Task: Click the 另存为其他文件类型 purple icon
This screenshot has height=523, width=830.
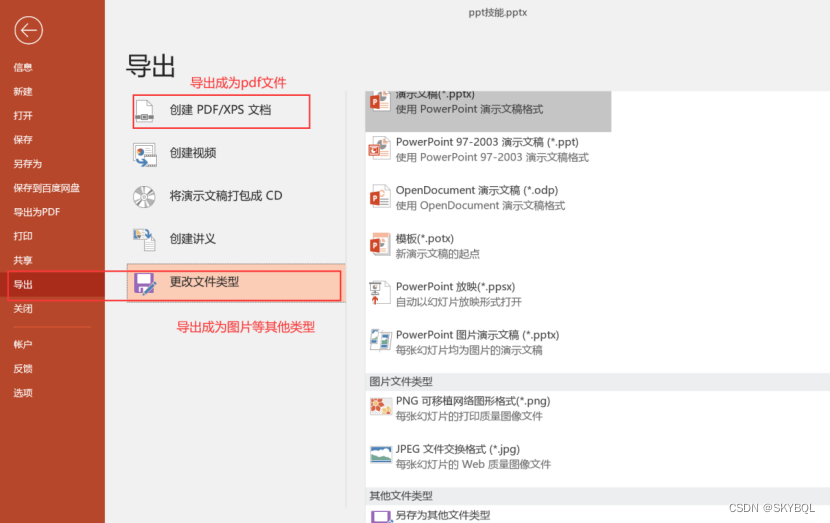Action: tap(381, 516)
